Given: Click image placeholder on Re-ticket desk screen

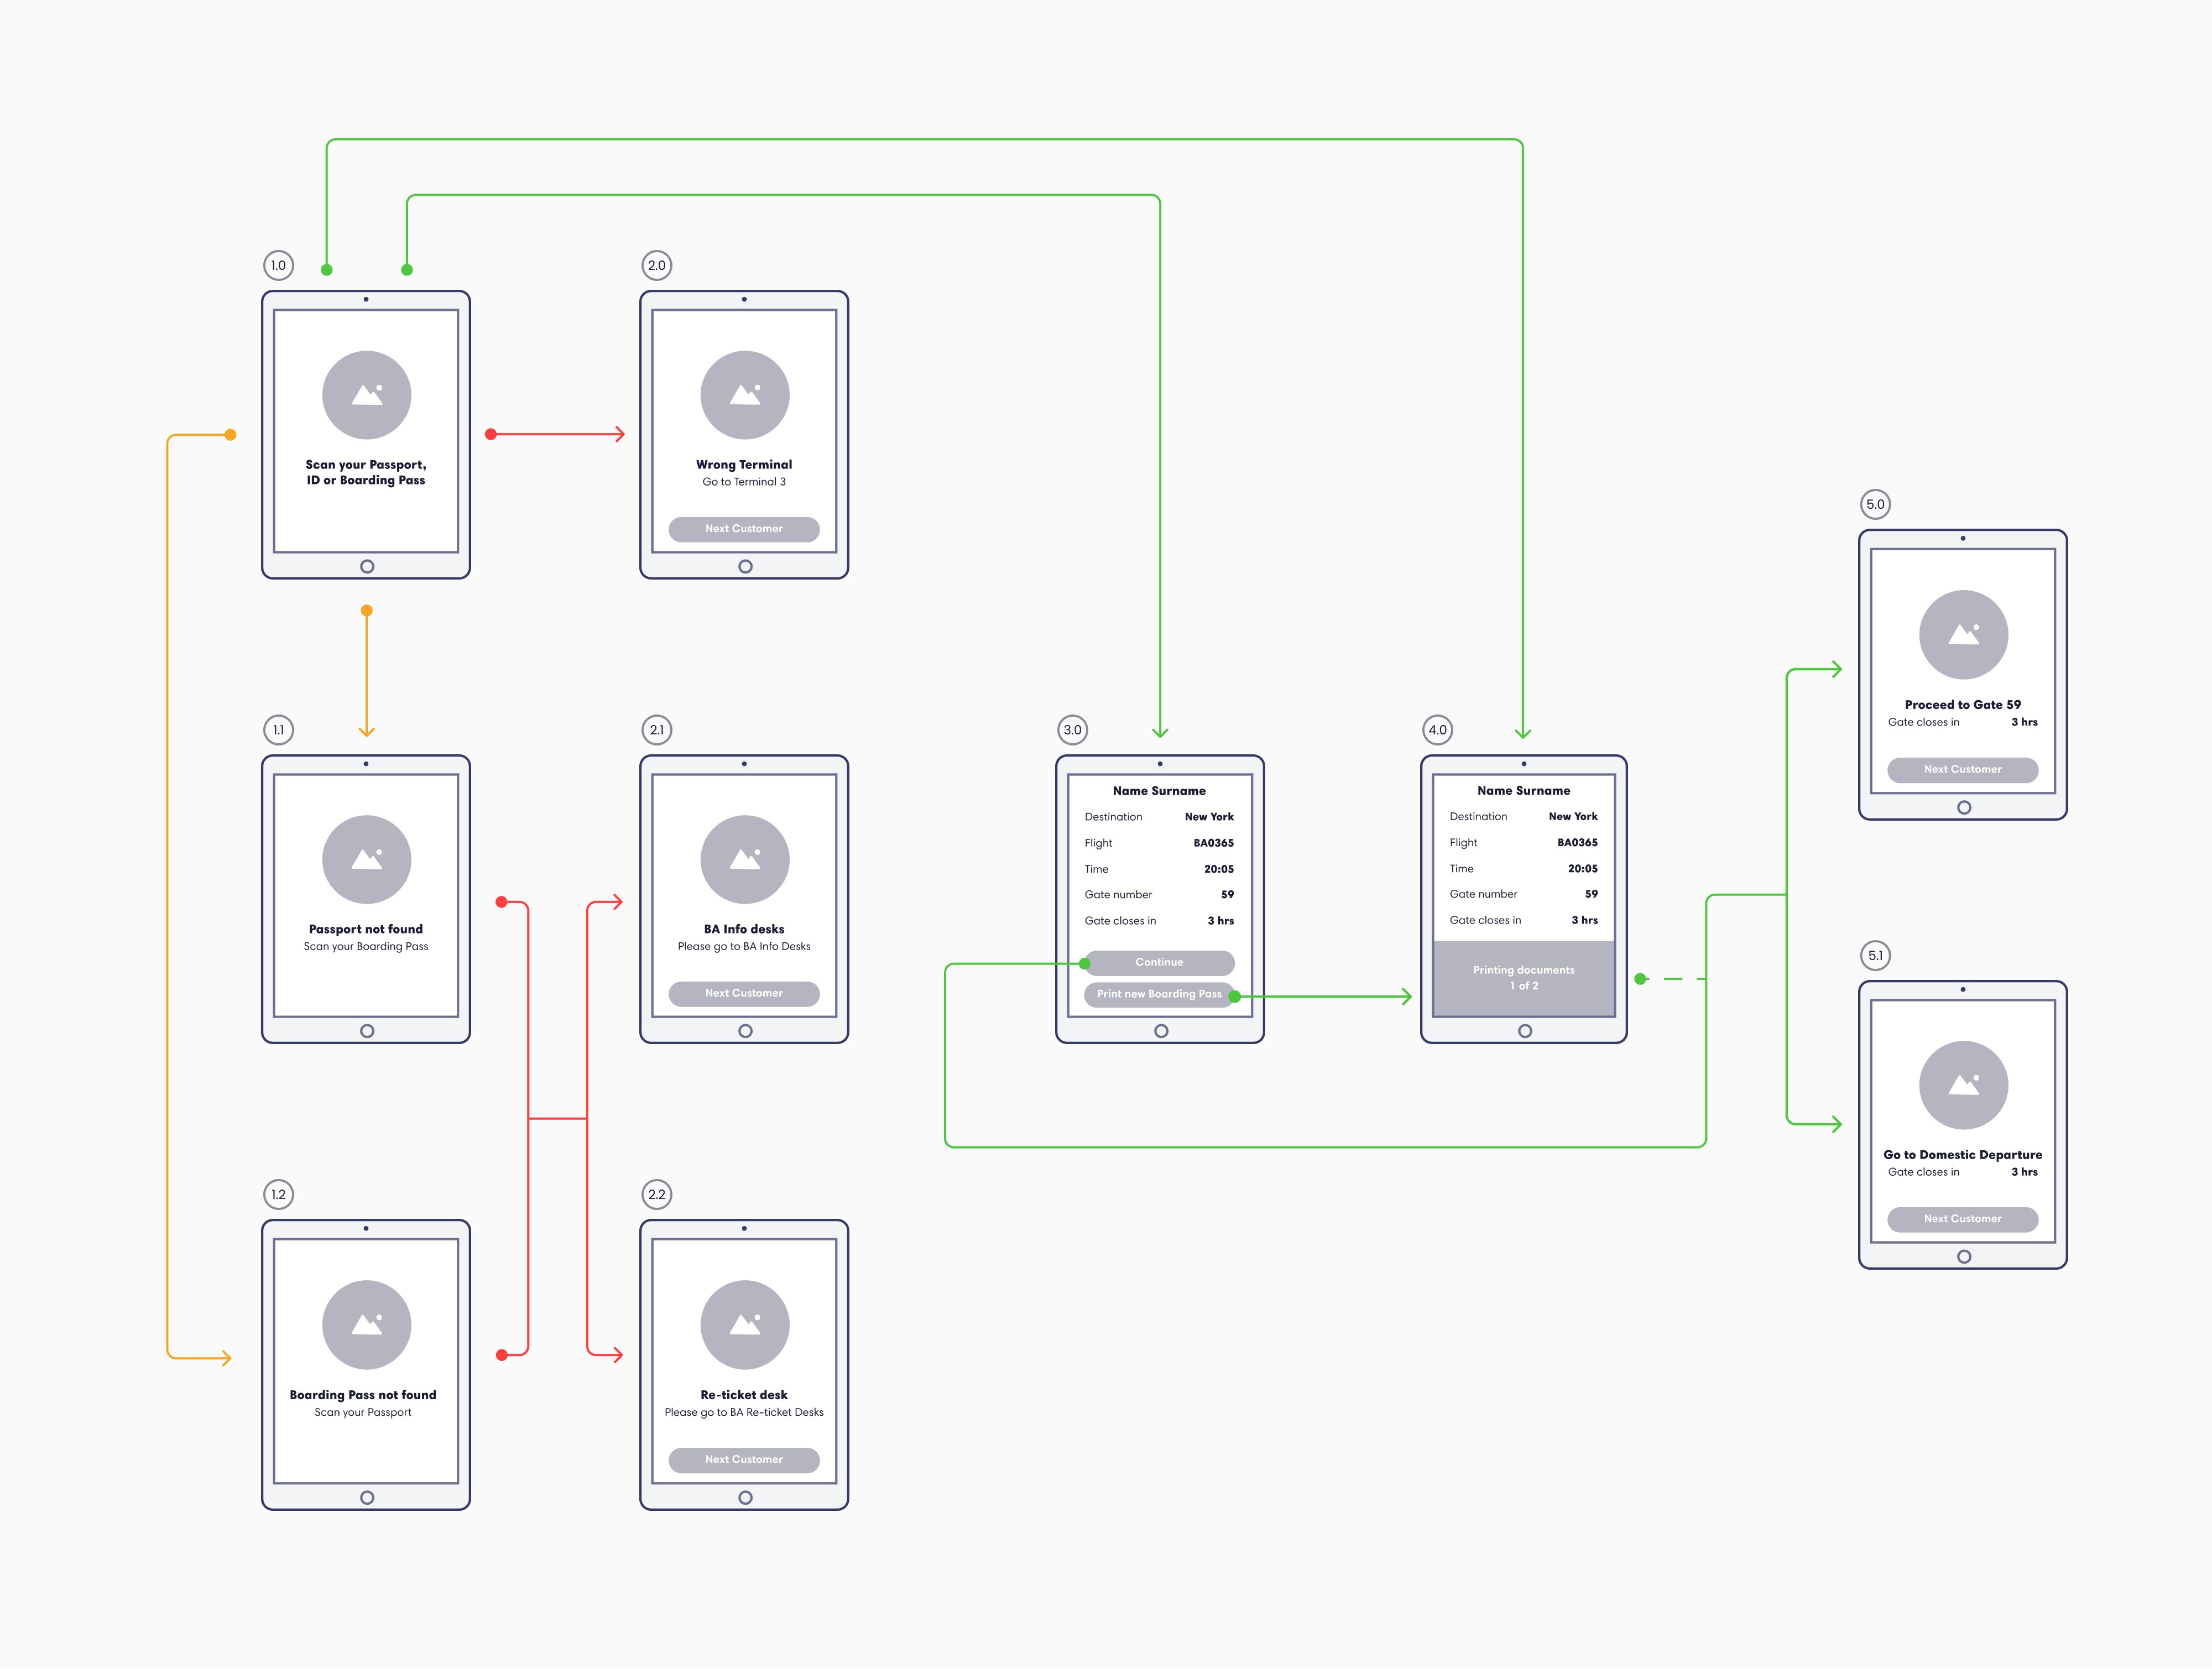Looking at the screenshot, I should click(744, 1325).
